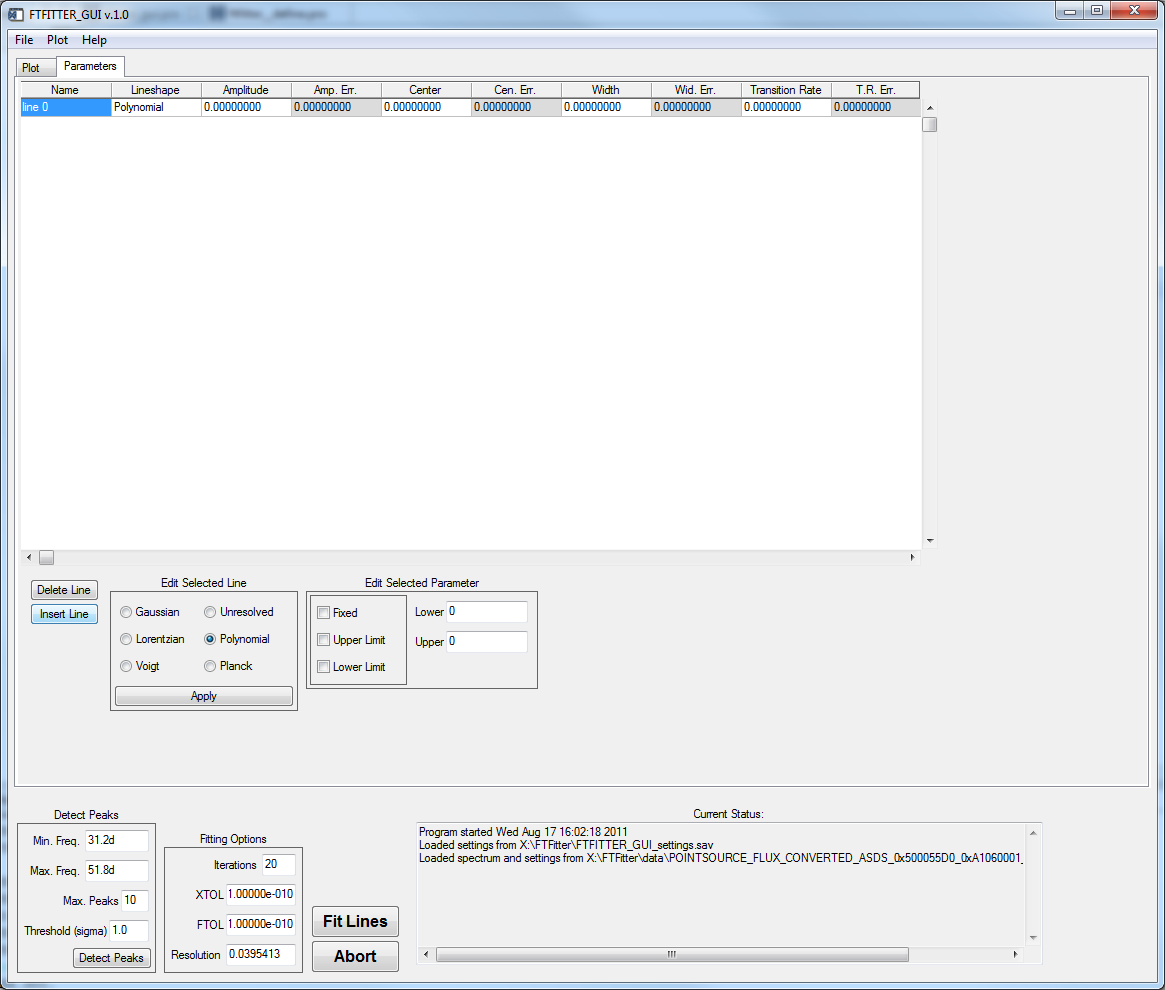Click the FTFITTER_GUI title bar app icon
The width and height of the screenshot is (1165, 990).
click(15, 12)
